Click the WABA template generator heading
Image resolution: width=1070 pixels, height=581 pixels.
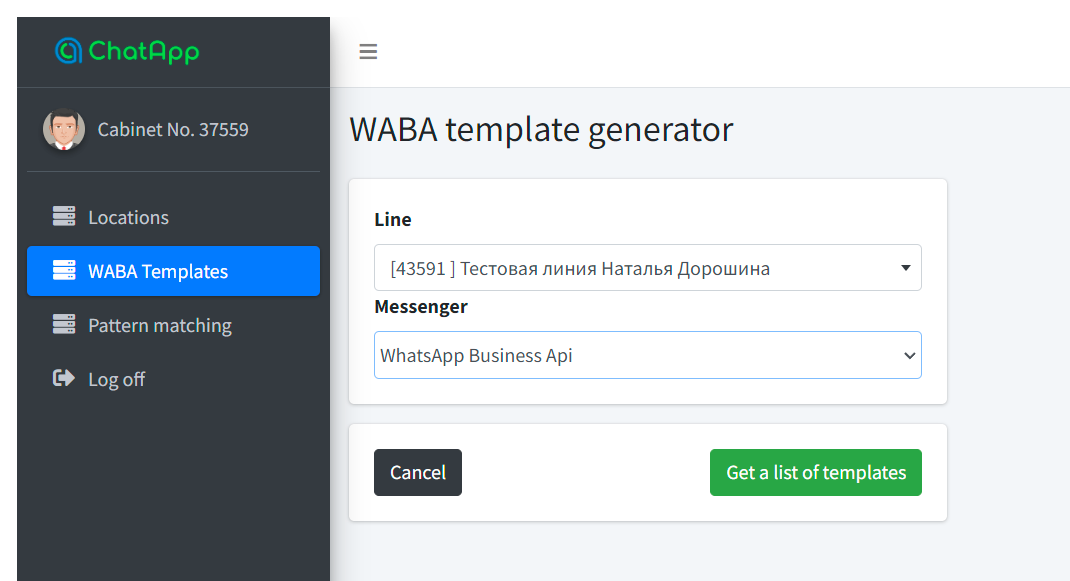pos(541,129)
